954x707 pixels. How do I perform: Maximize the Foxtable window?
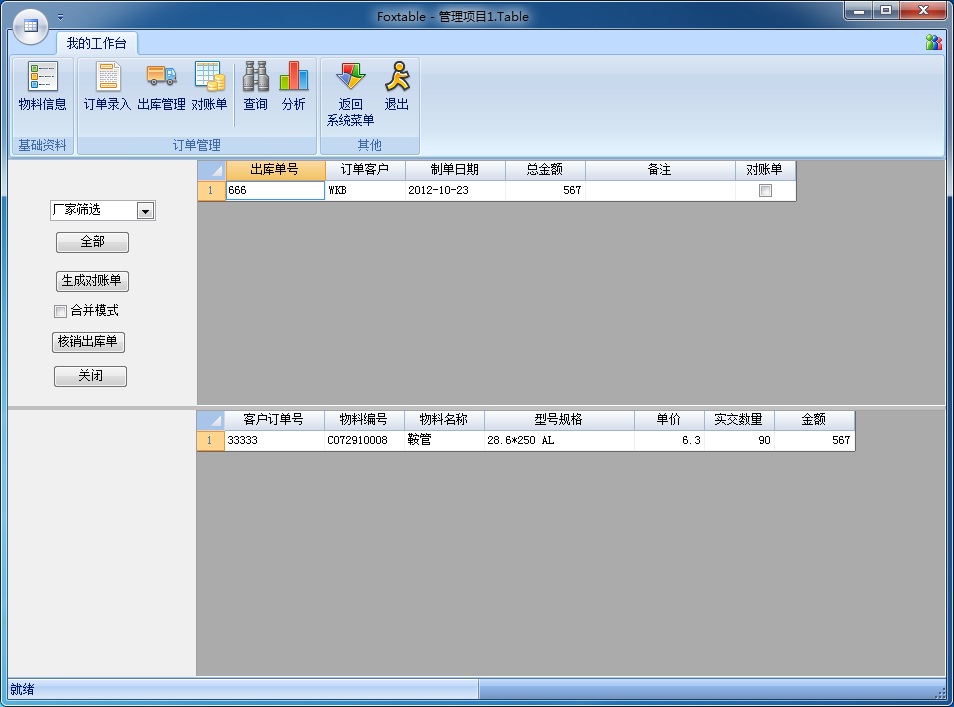click(886, 10)
